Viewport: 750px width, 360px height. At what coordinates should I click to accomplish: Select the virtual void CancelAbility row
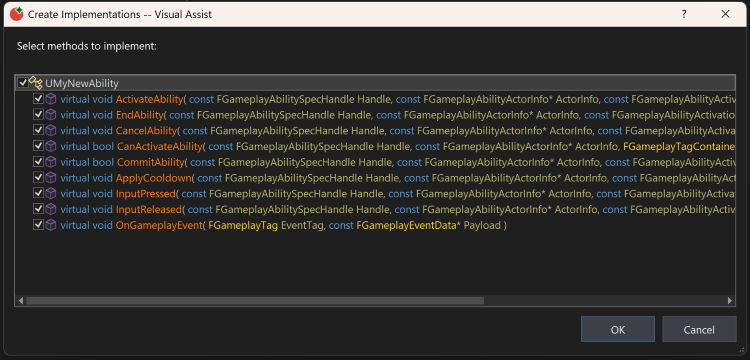click(375, 131)
